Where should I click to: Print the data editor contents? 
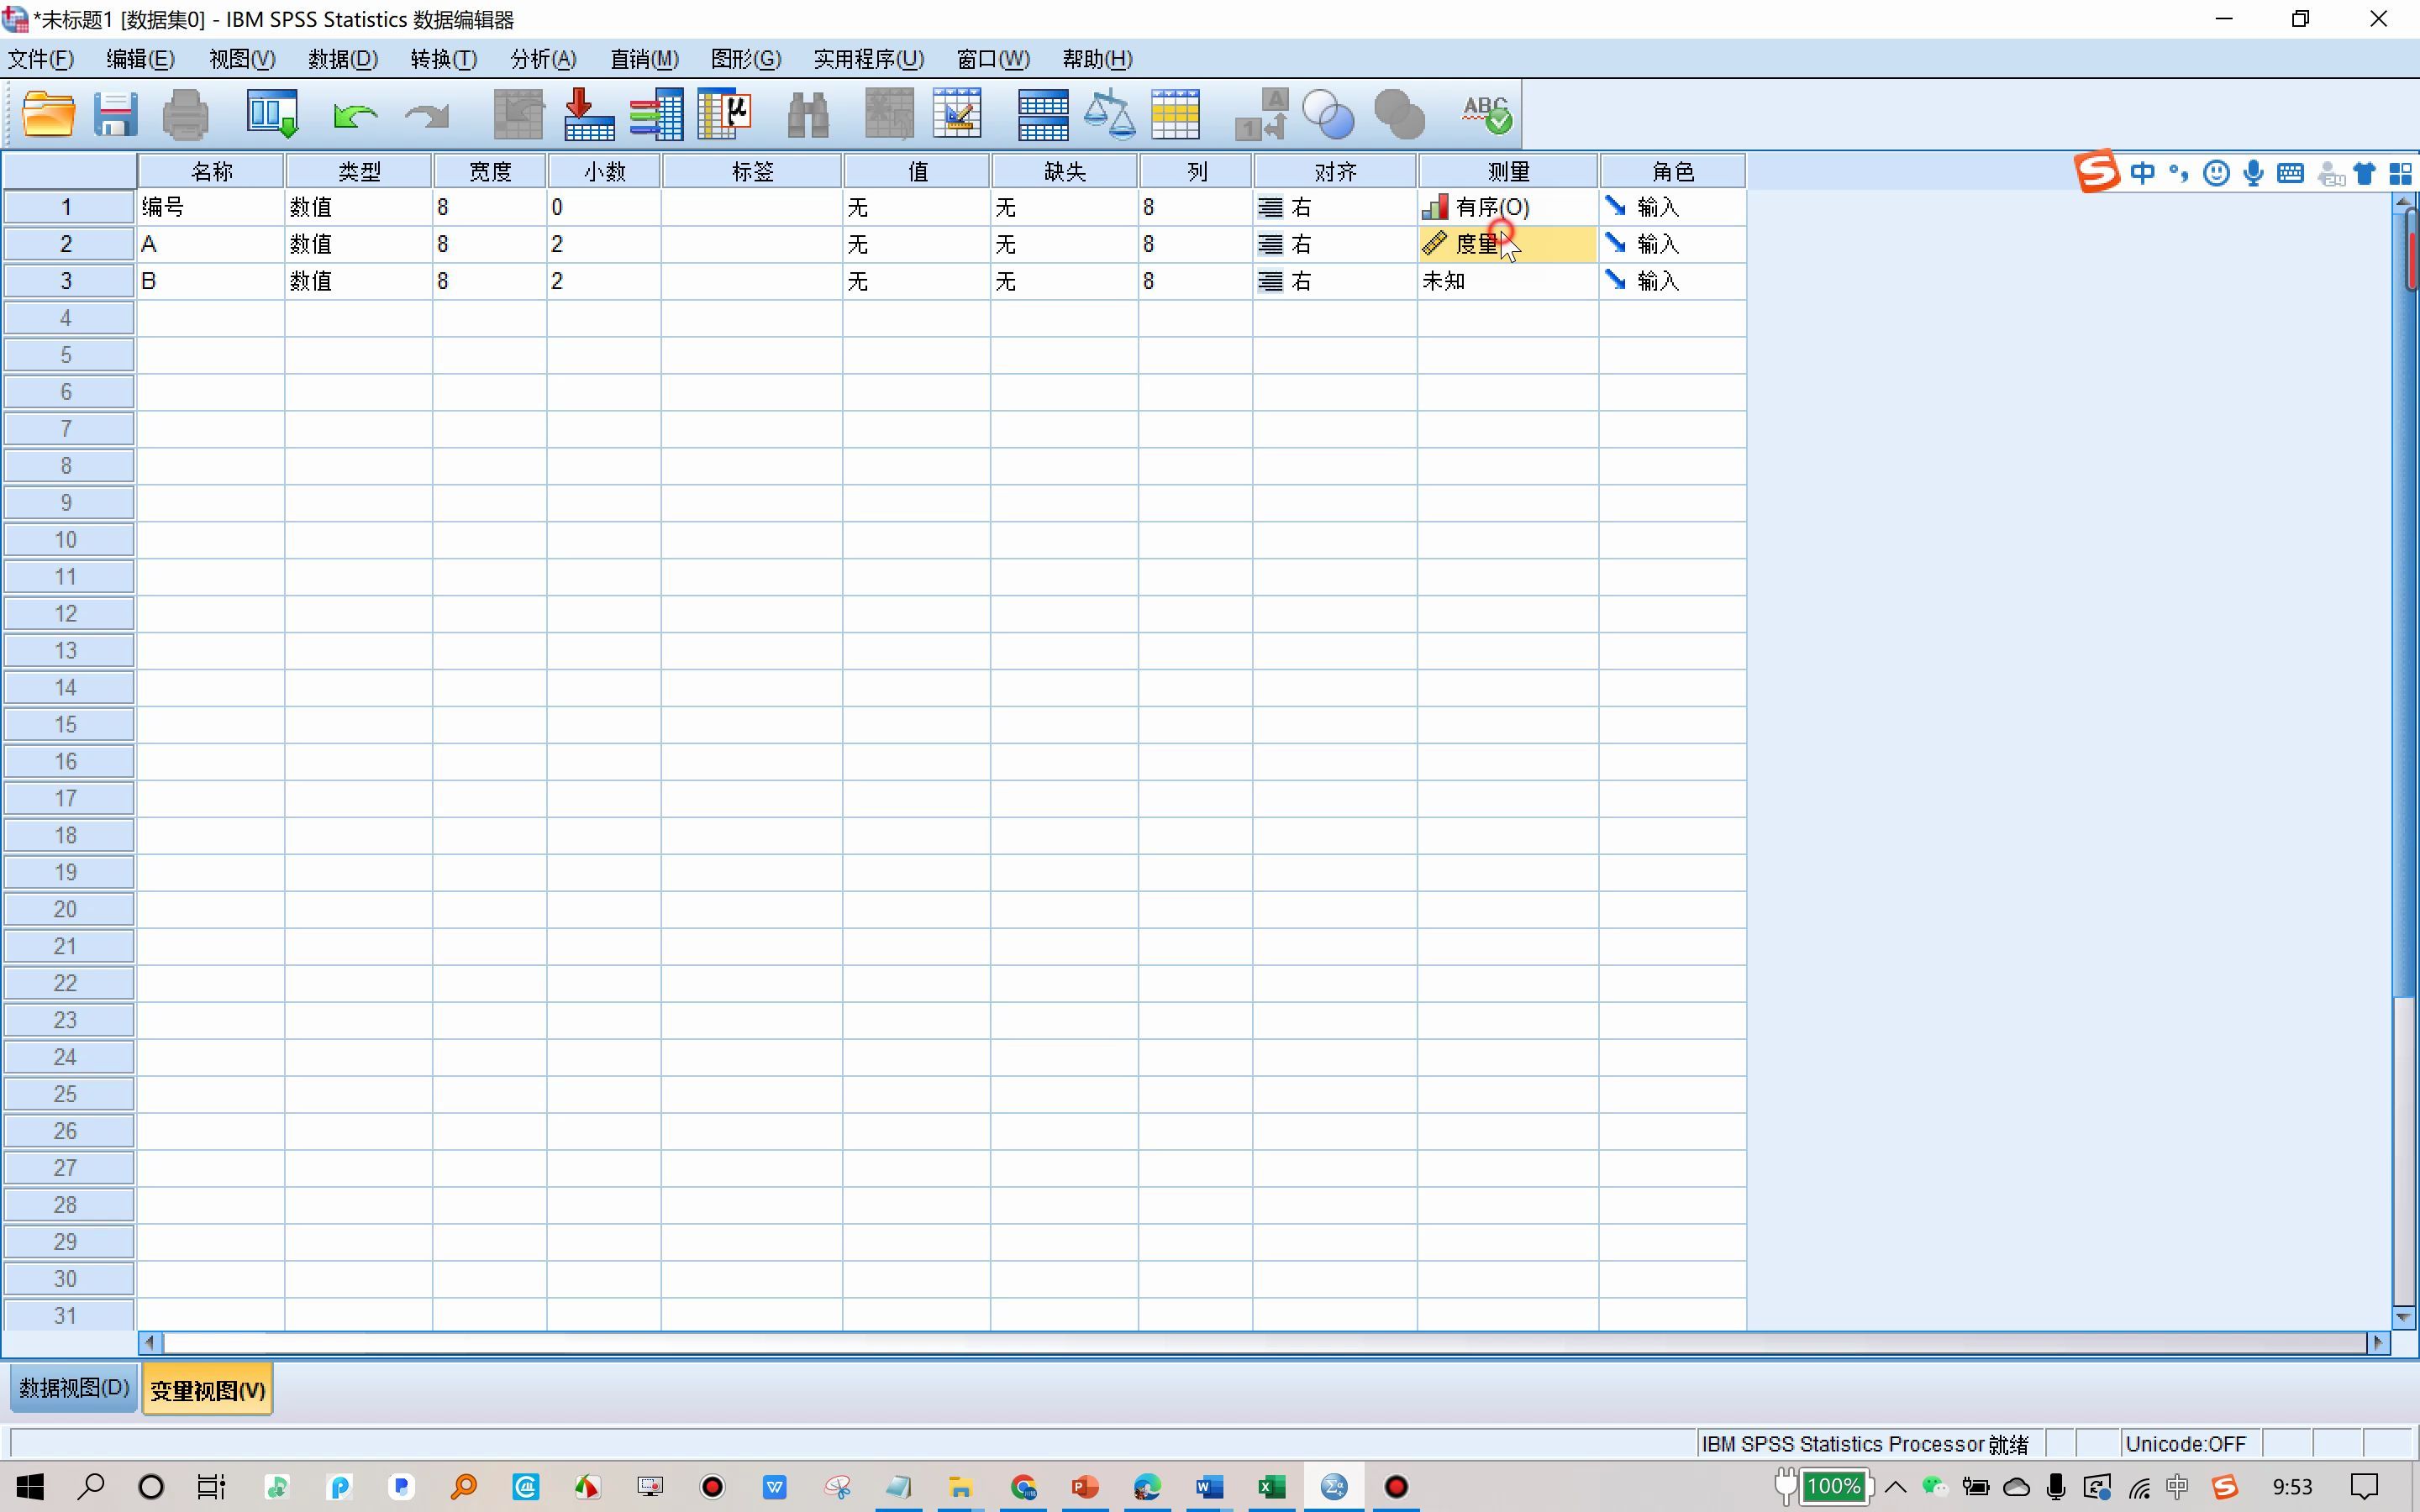[x=186, y=113]
